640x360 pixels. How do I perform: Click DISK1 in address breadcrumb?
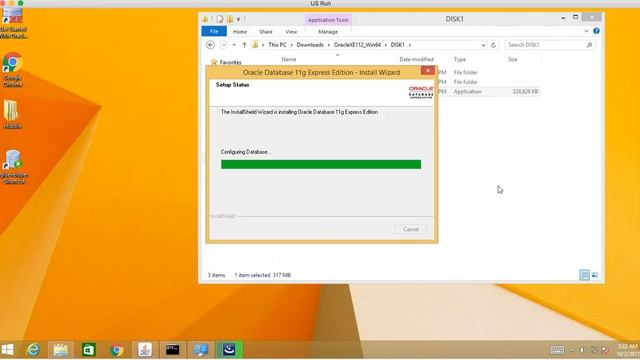[398, 45]
